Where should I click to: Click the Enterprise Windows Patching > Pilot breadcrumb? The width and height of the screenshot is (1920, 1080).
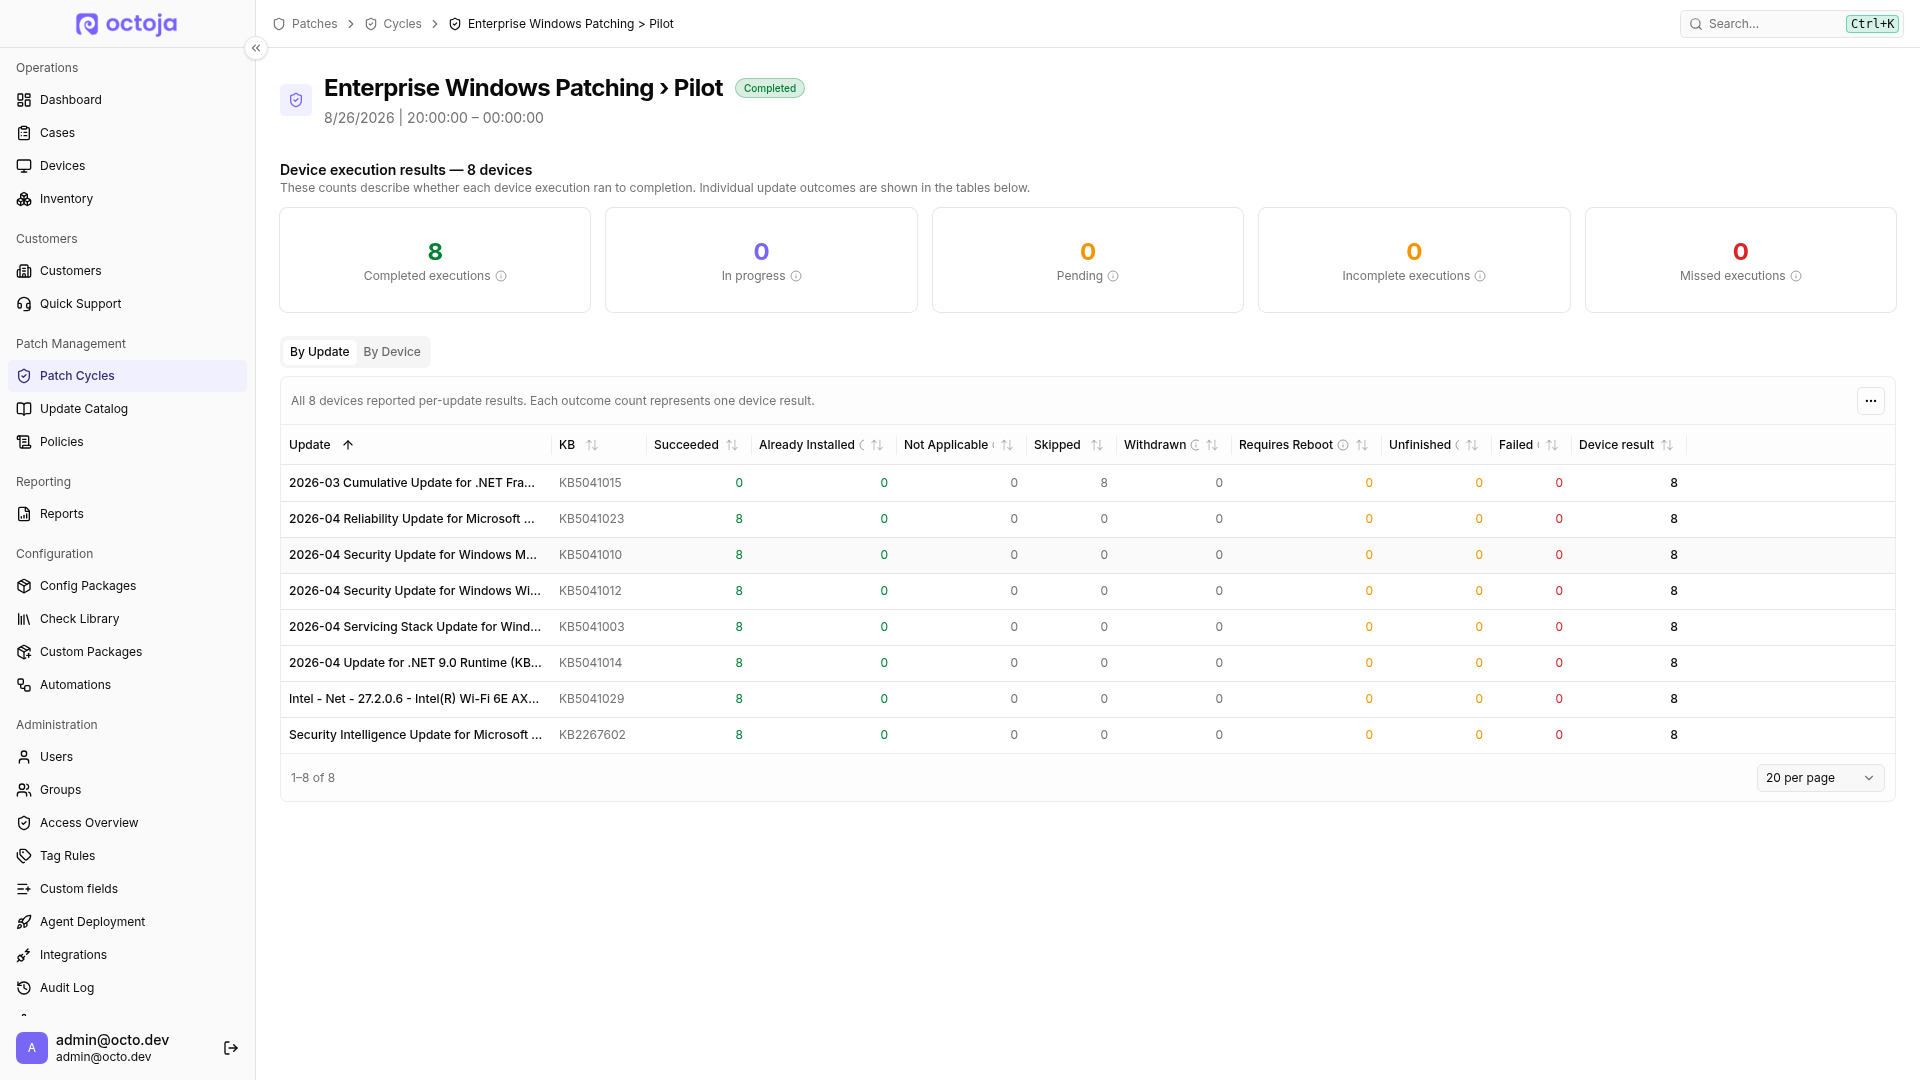click(x=561, y=24)
